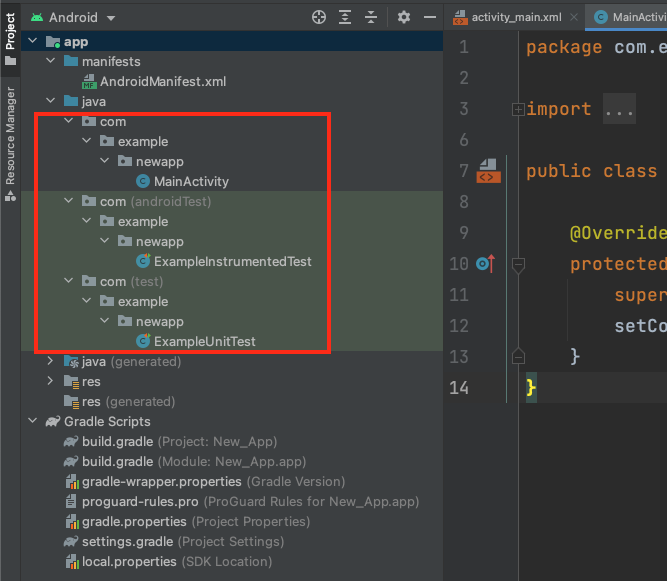Viewport: 667px width, 581px height.
Task: Select the ExampleUnitTest class icon
Action: point(143,341)
